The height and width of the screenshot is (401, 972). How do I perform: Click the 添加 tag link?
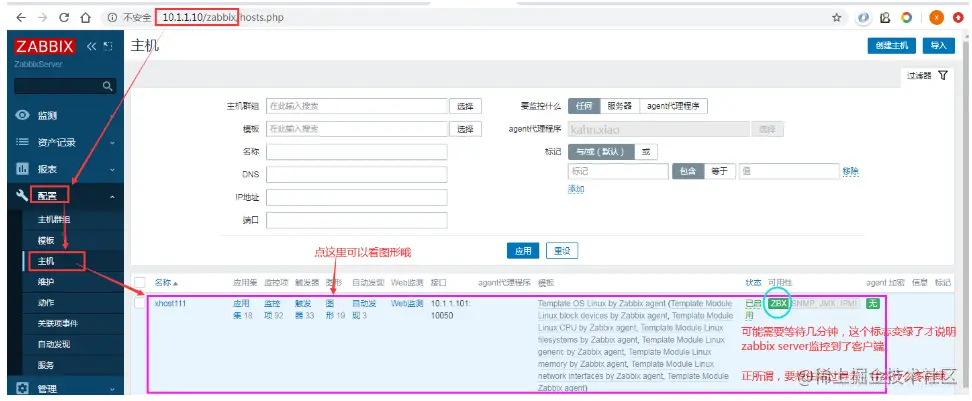click(576, 189)
